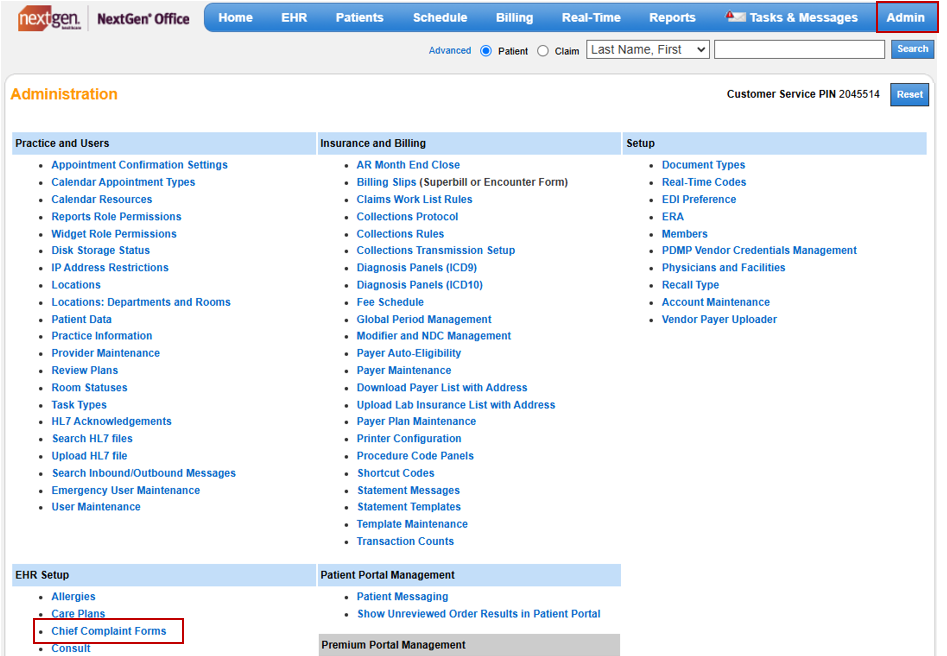
Task: Click the envelope icon beside Tasks & Messages
Action: coord(735,17)
